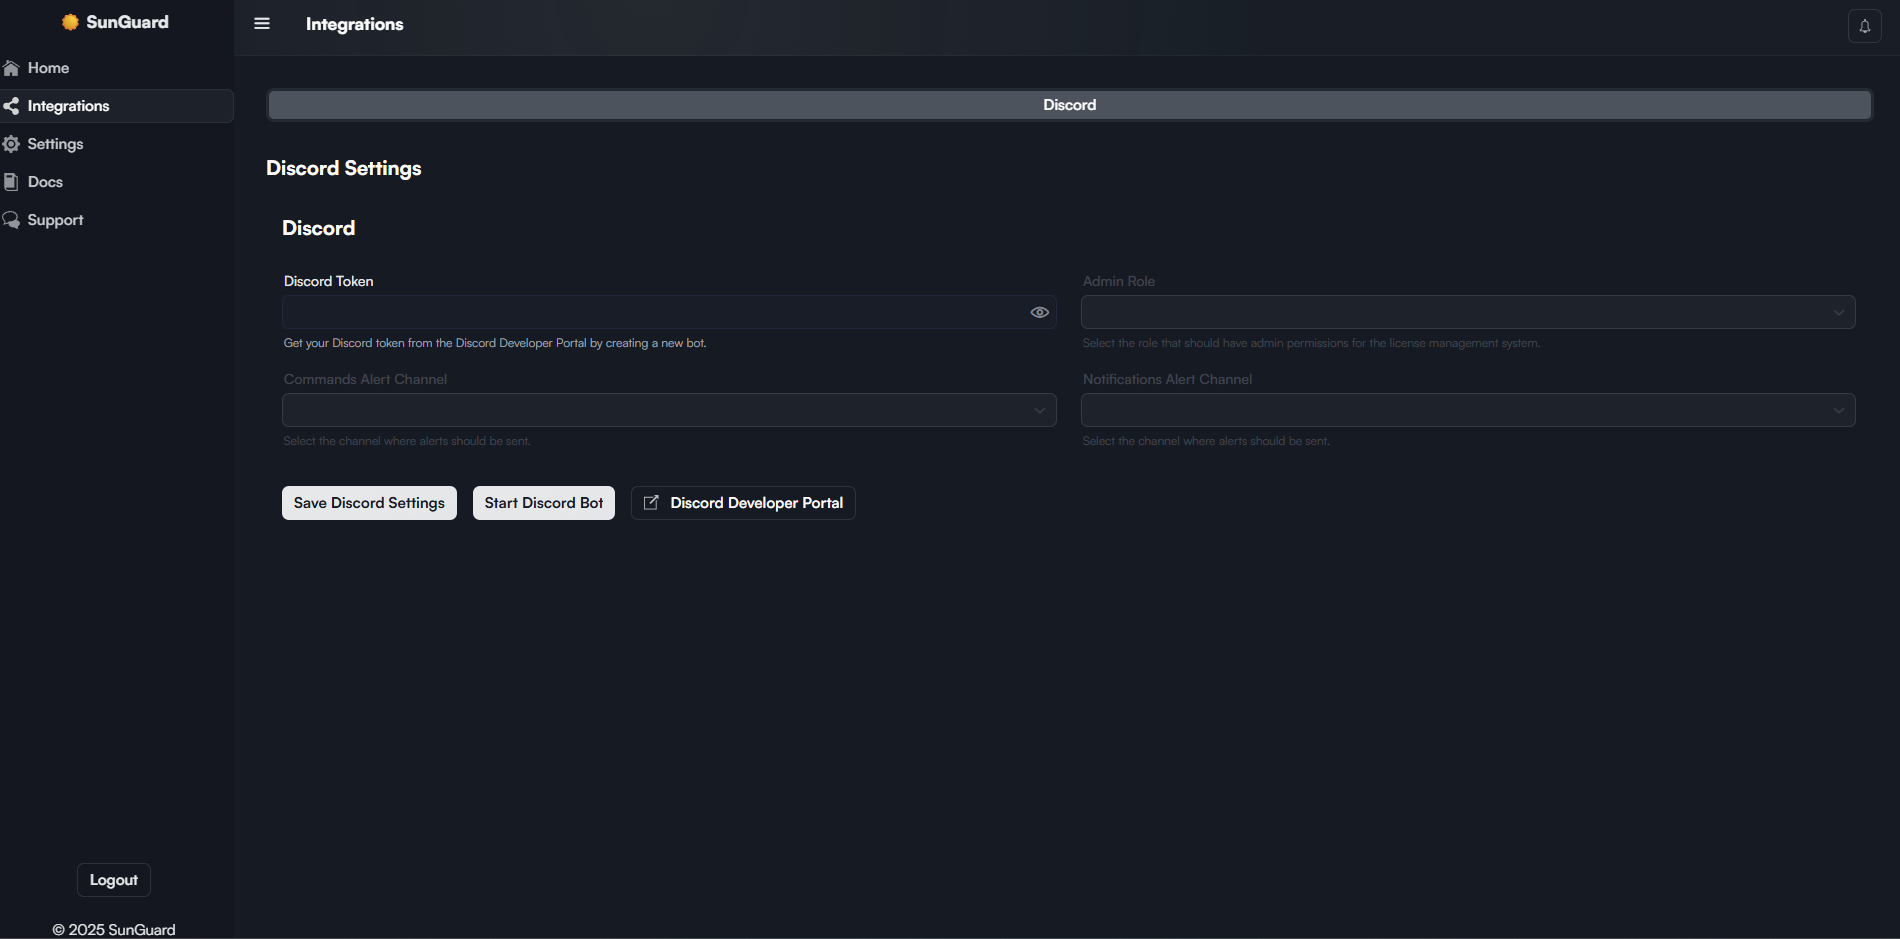Click the Support chat icon in sidebar
Screen dimensions: 1900x939
11,220
